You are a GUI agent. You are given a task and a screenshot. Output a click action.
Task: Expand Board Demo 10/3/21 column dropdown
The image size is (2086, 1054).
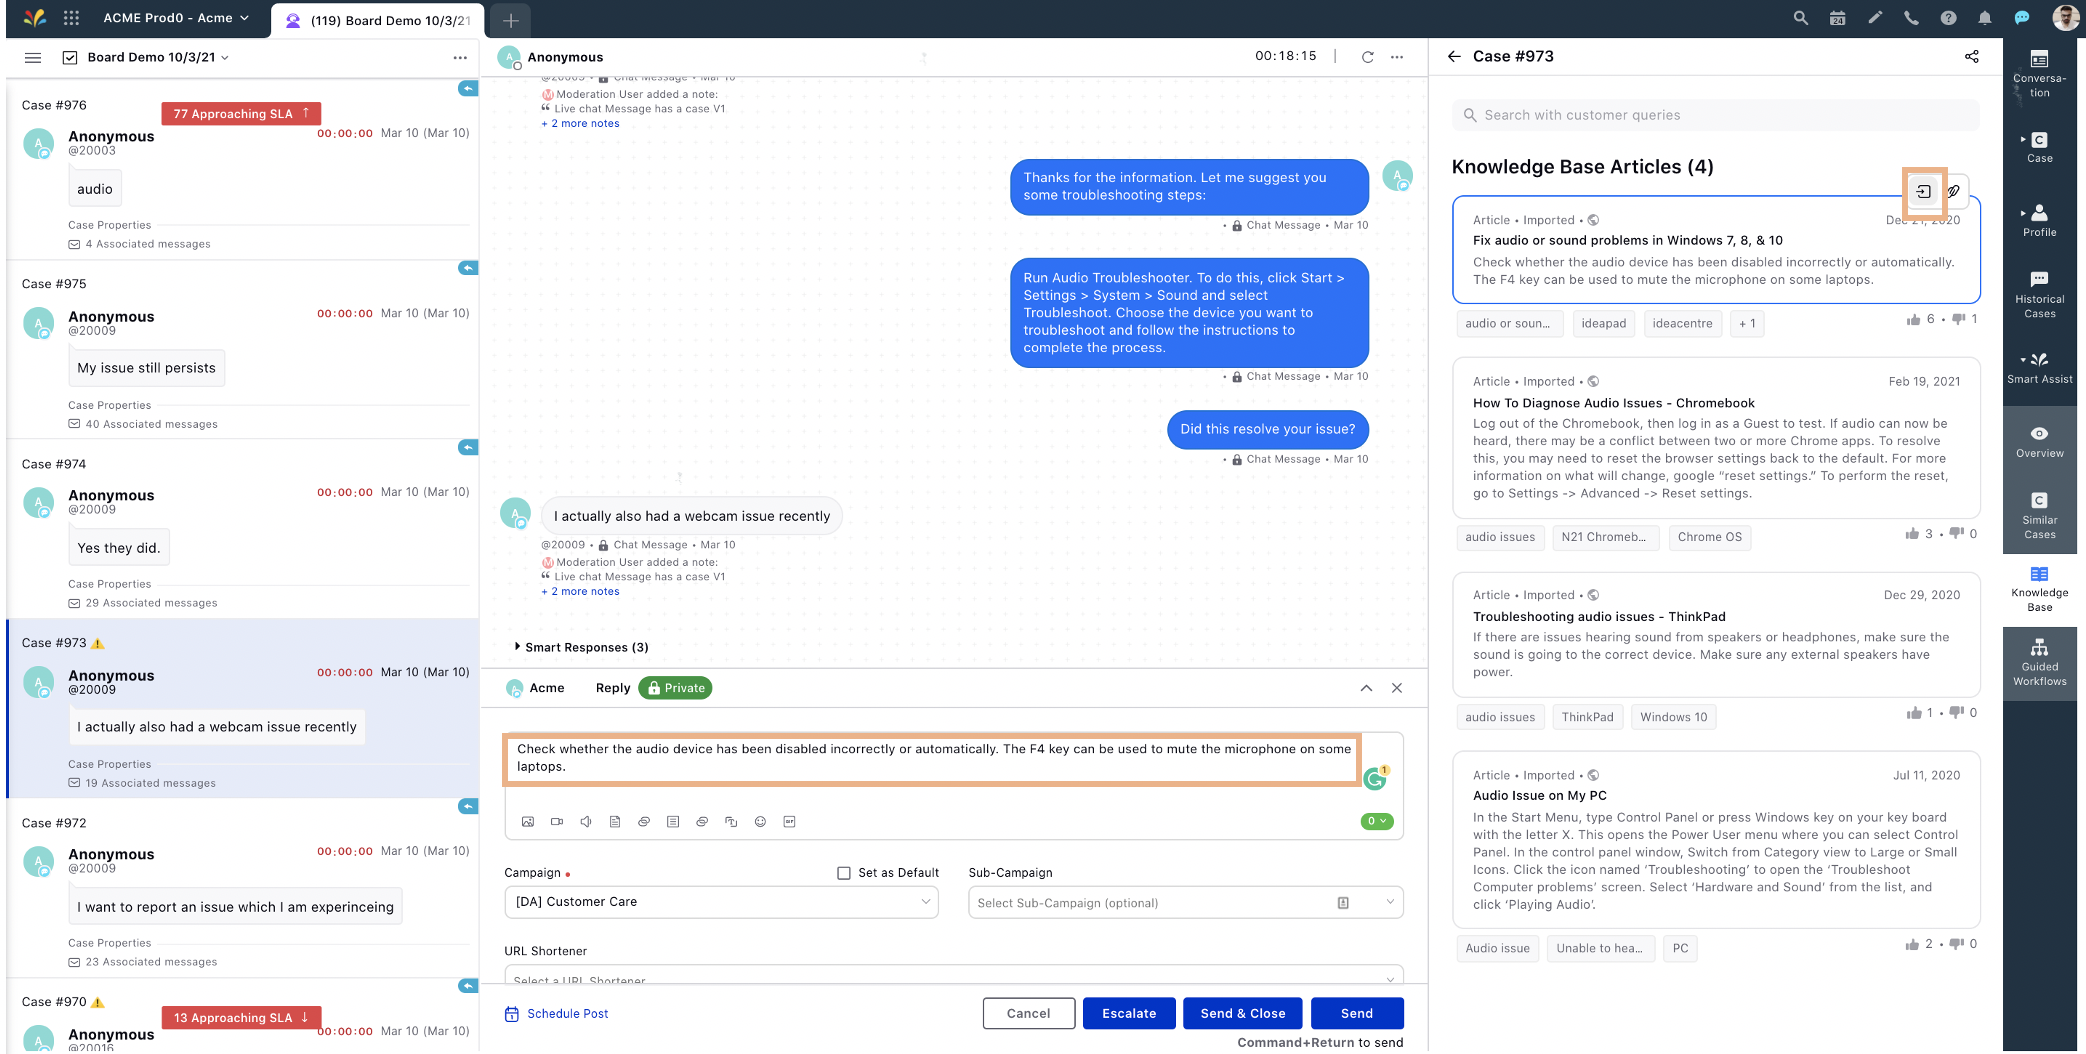click(x=225, y=58)
